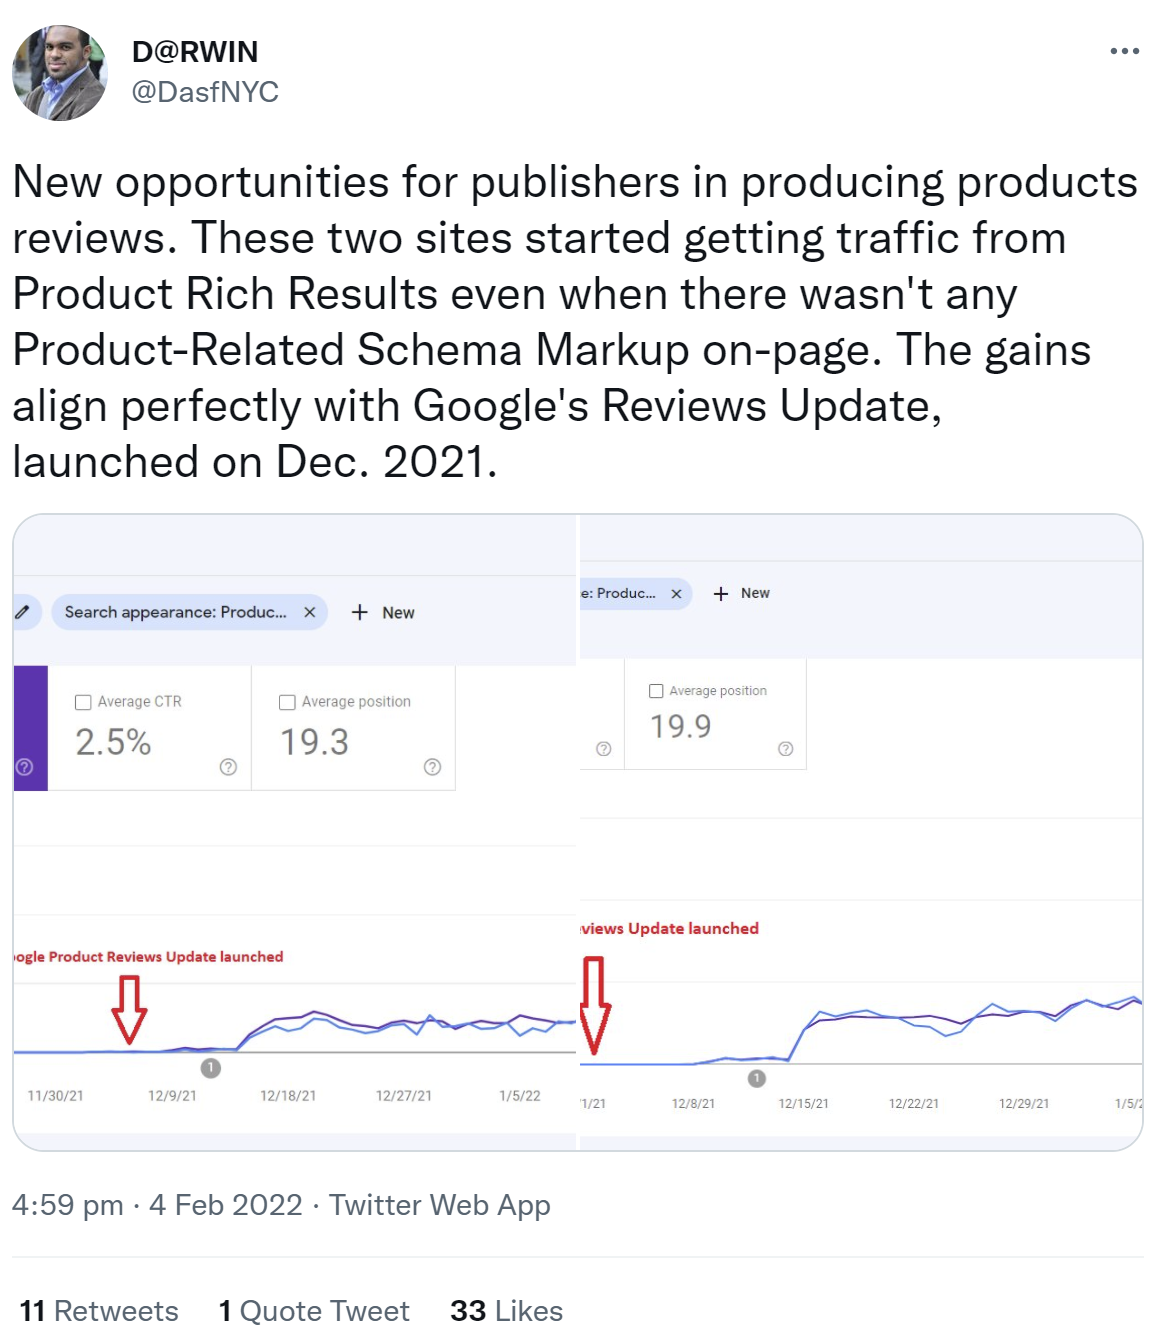The image size is (1161, 1342).
Task: Dismiss the Produc filter chip on the right chart
Action: click(676, 594)
